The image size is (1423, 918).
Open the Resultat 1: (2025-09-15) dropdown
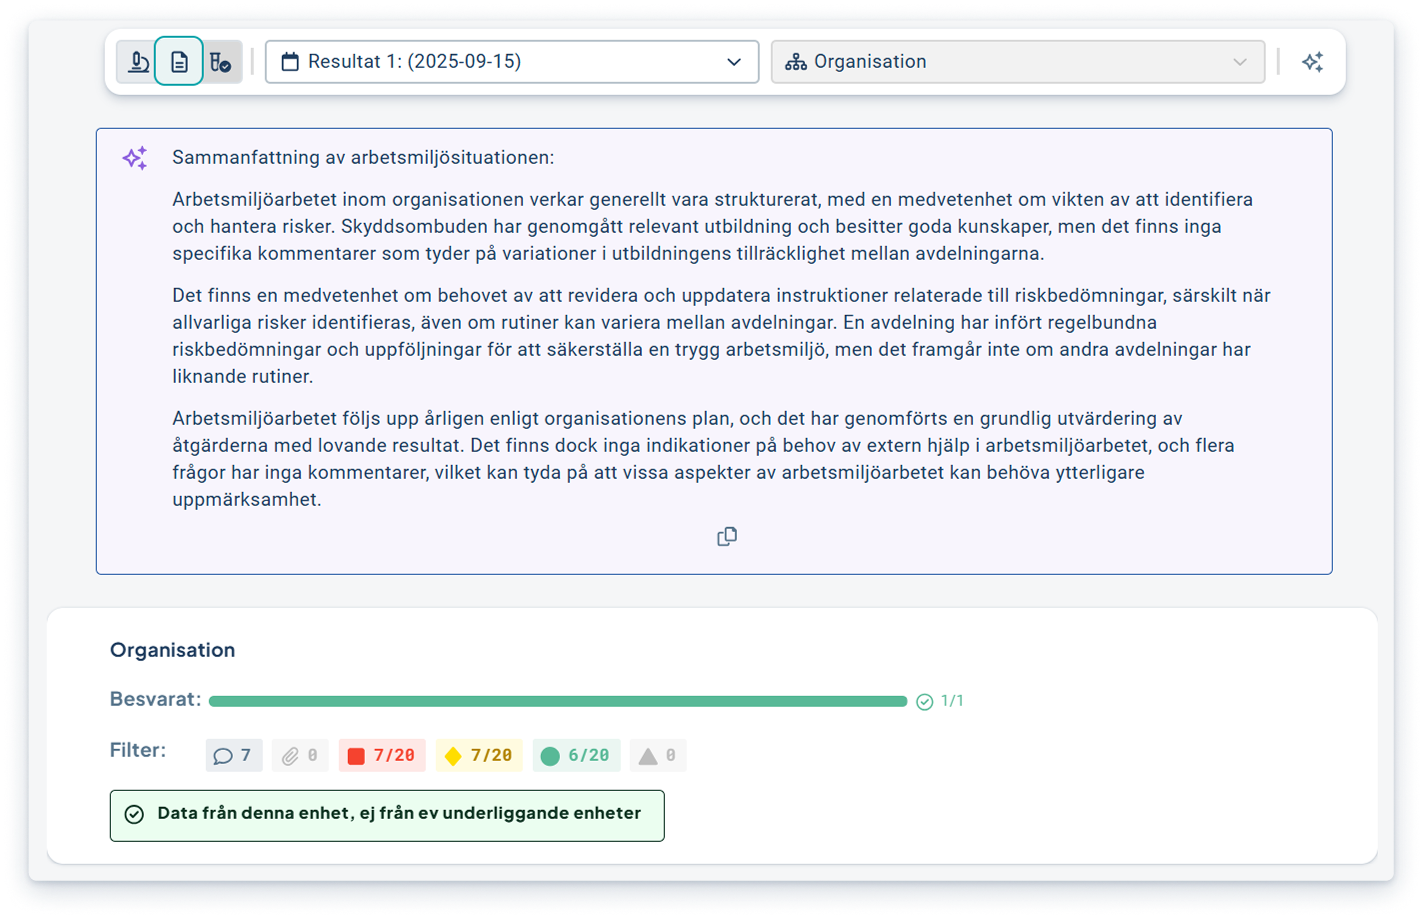[511, 62]
